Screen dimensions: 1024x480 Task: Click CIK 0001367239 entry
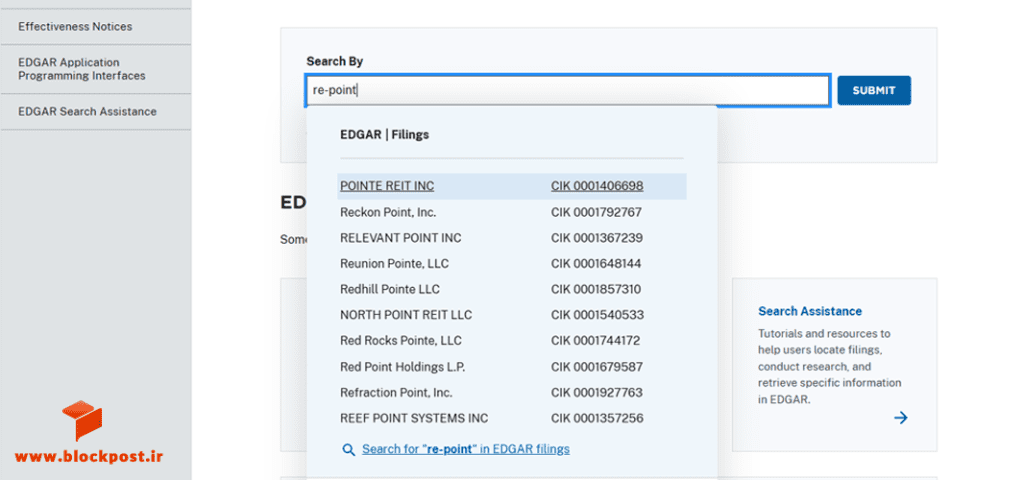point(597,238)
